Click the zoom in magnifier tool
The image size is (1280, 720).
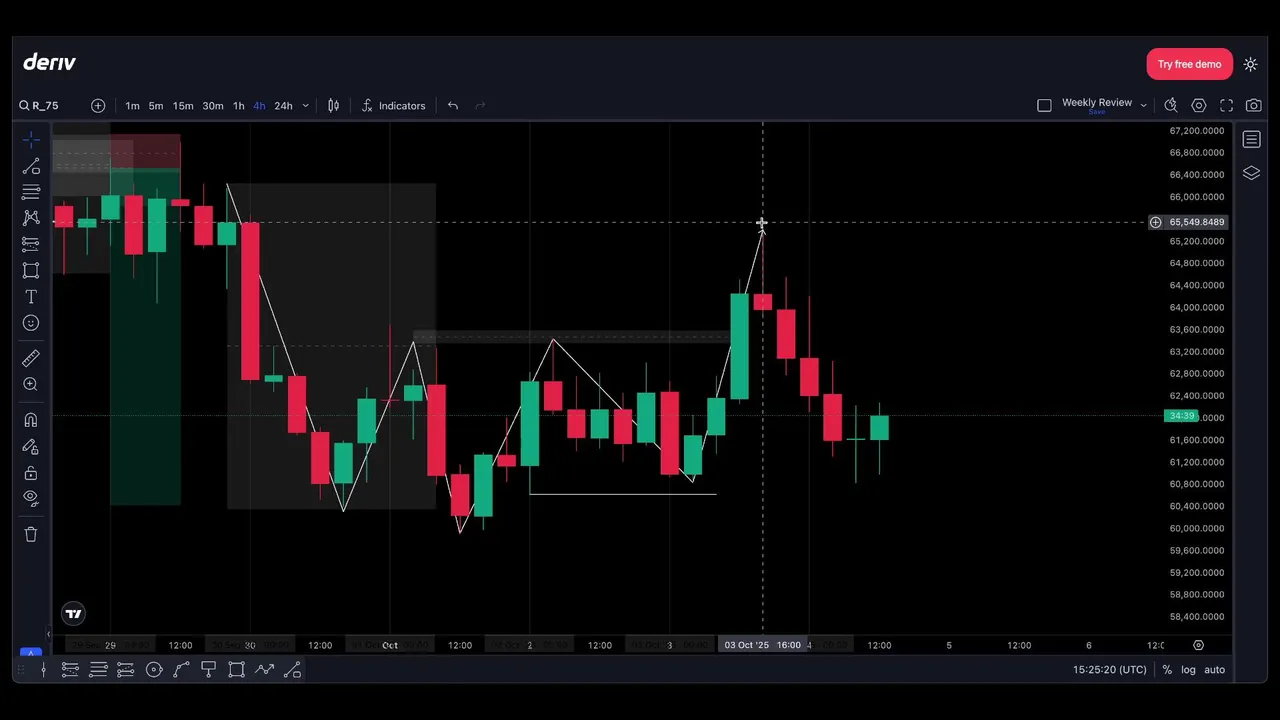(x=31, y=384)
